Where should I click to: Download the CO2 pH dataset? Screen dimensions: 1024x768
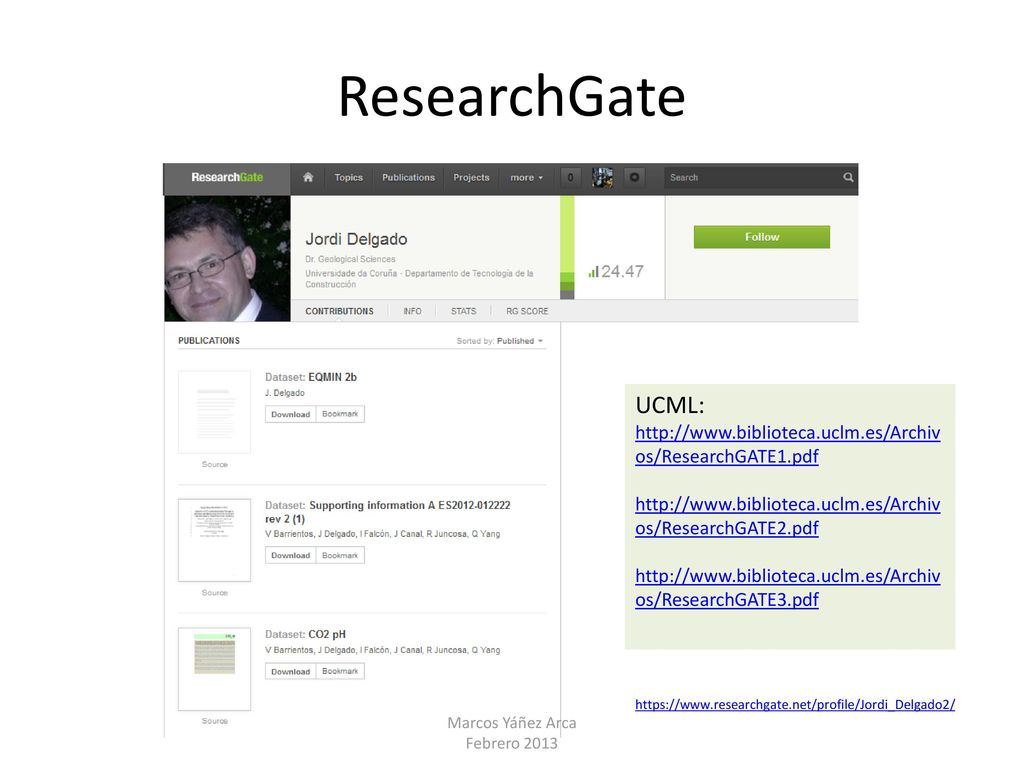click(291, 671)
